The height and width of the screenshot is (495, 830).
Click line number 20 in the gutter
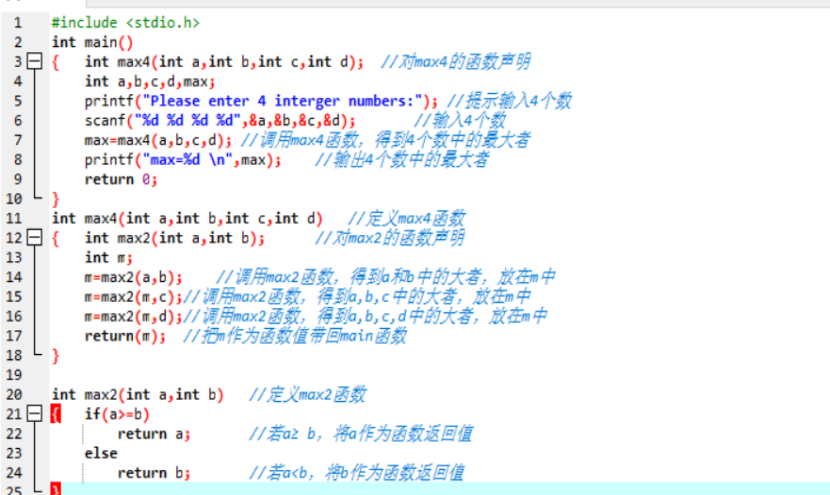tap(14, 394)
